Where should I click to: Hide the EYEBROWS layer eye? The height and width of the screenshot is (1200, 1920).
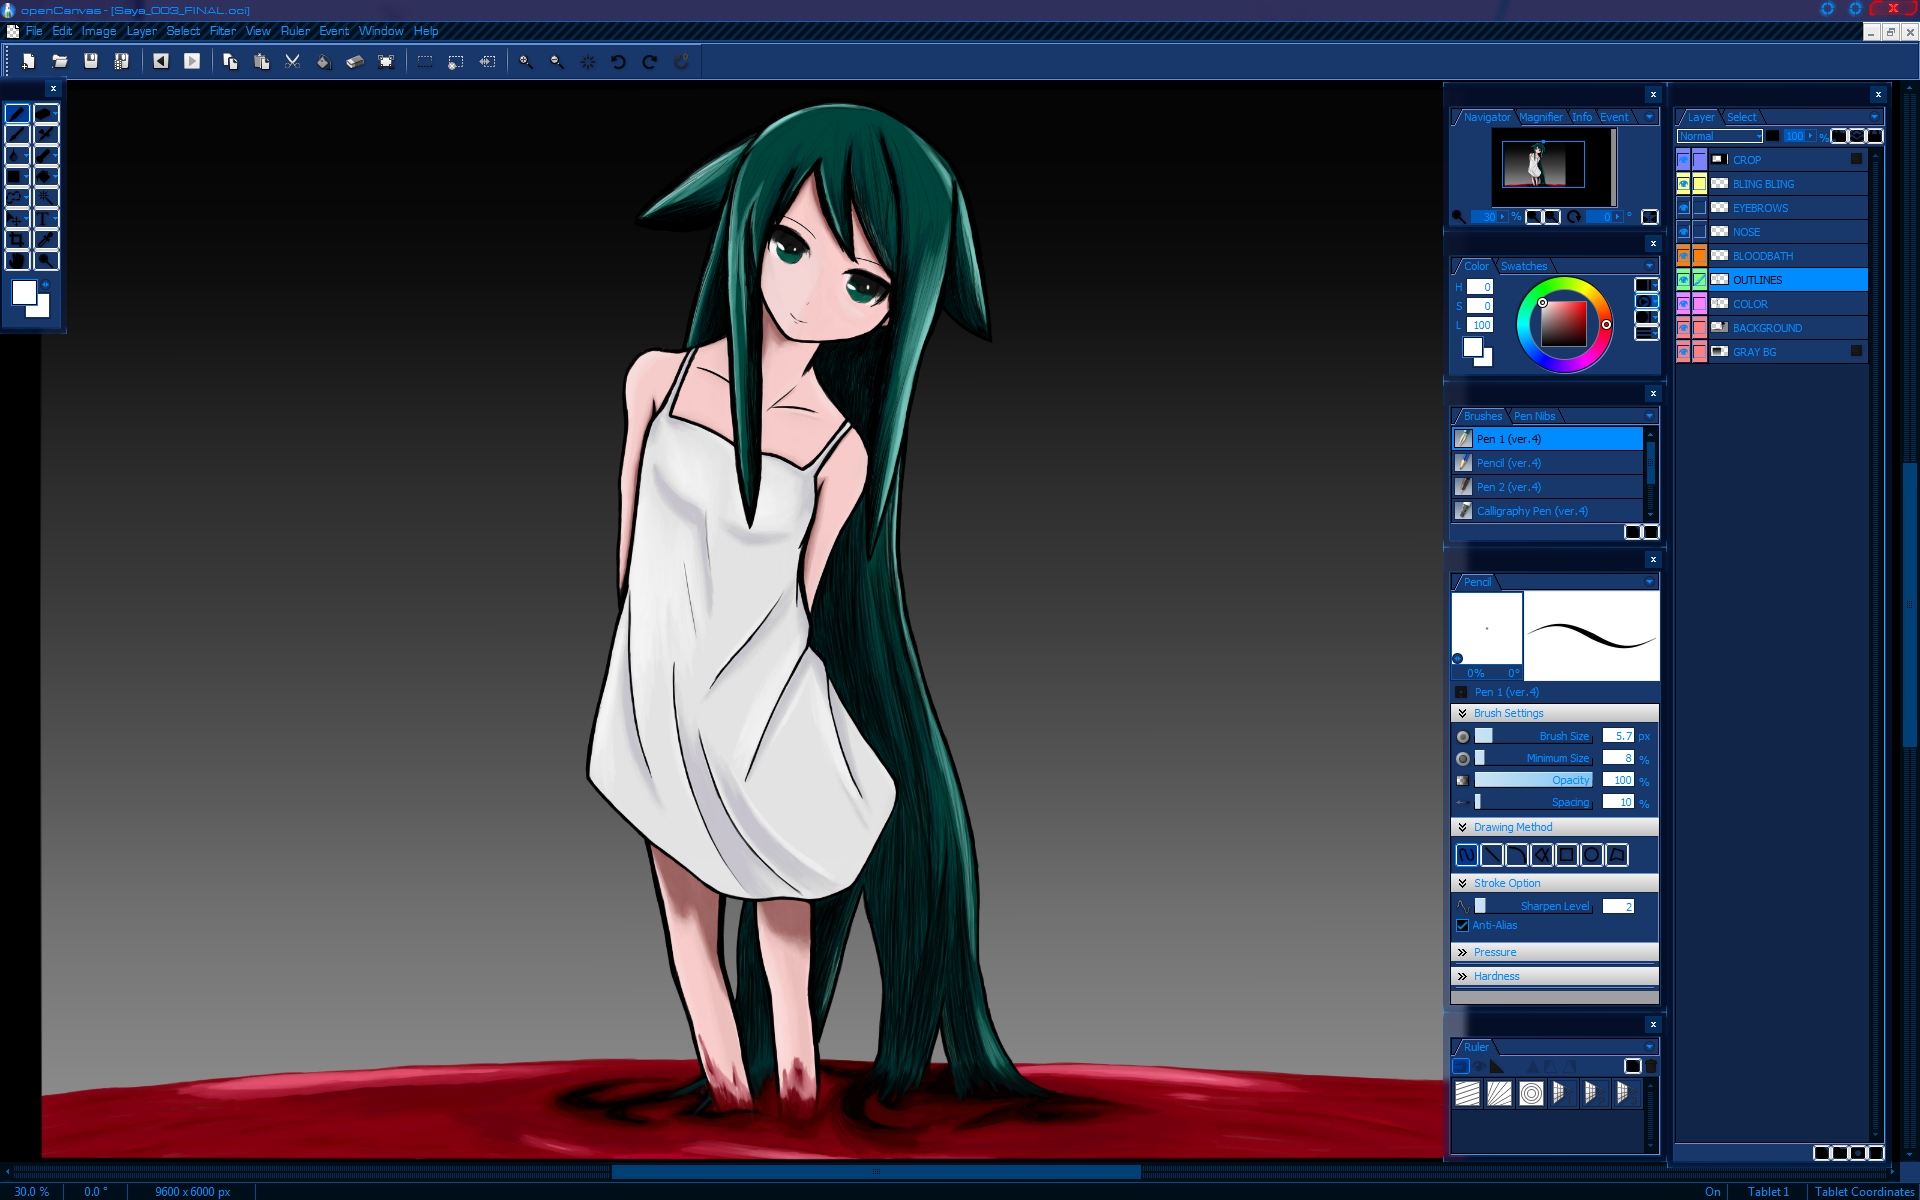[1683, 207]
